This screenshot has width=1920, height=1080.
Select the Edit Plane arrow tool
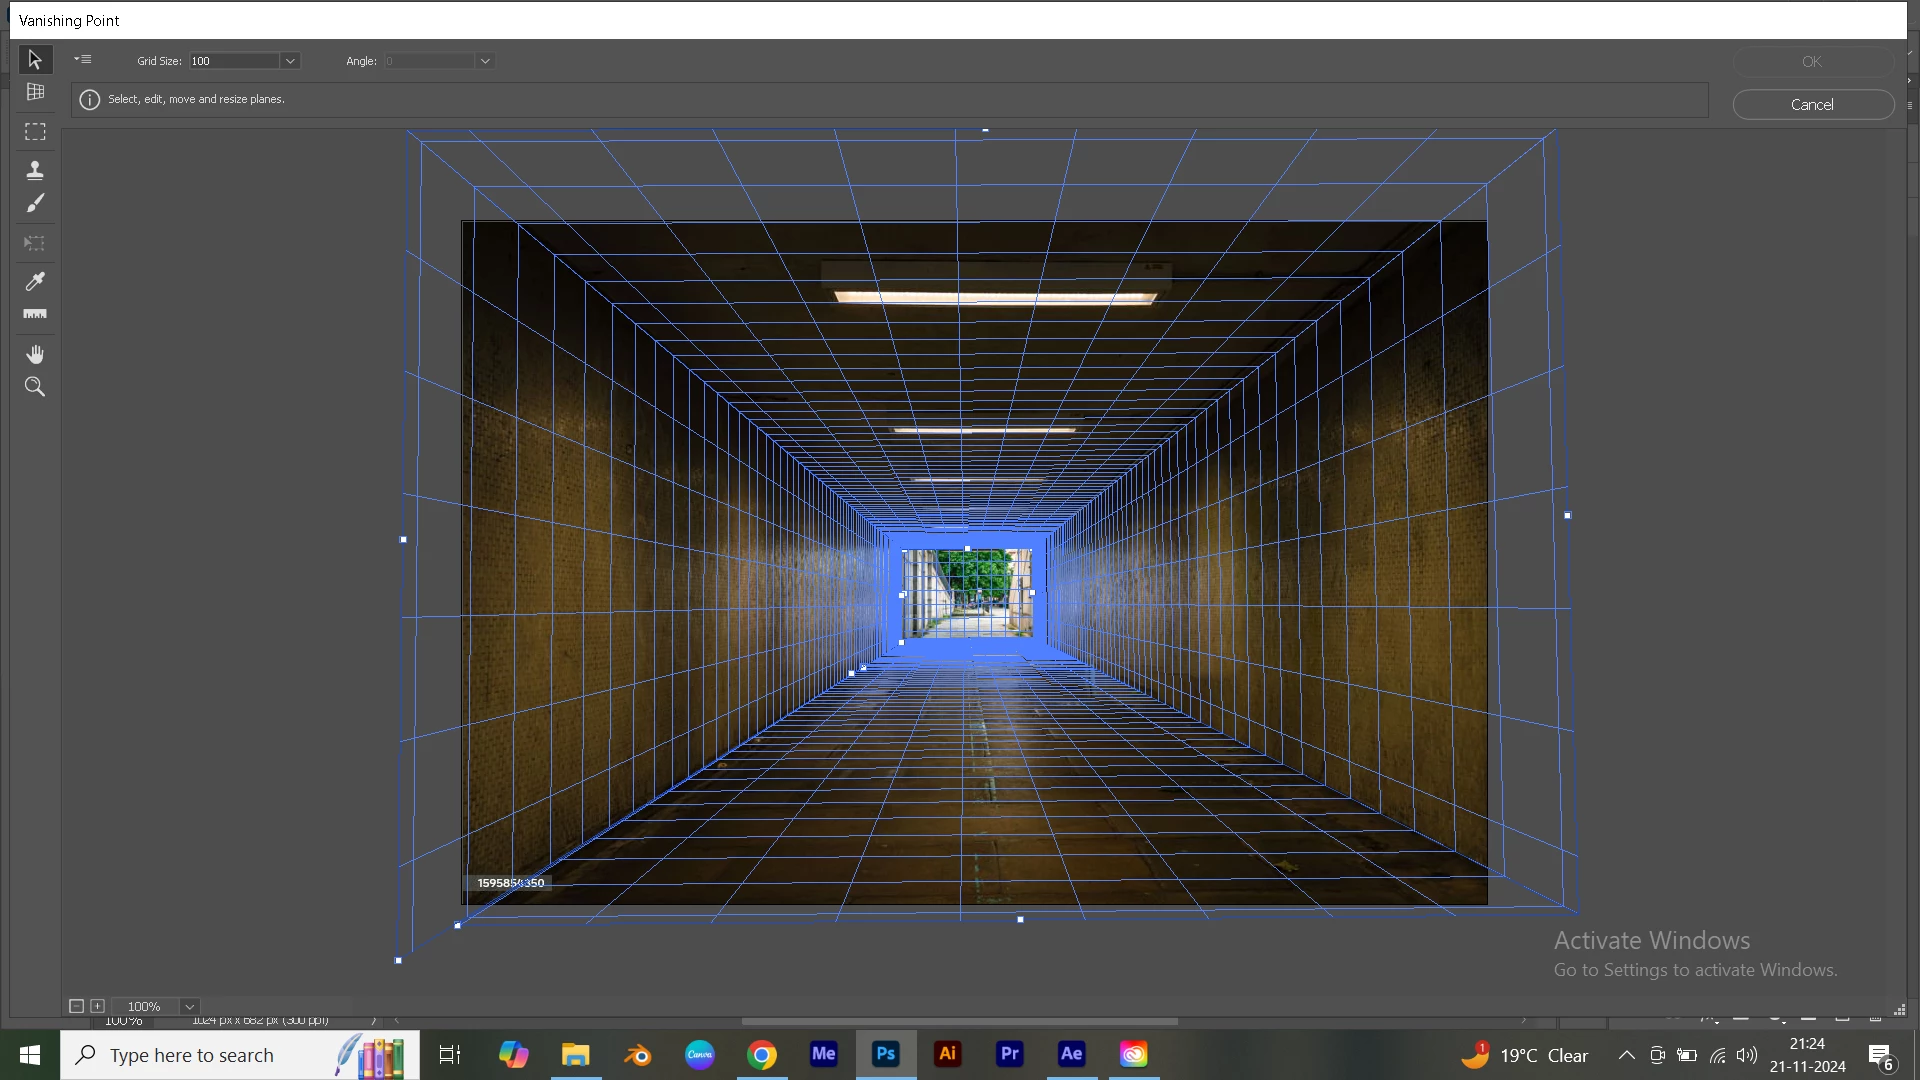[35, 60]
